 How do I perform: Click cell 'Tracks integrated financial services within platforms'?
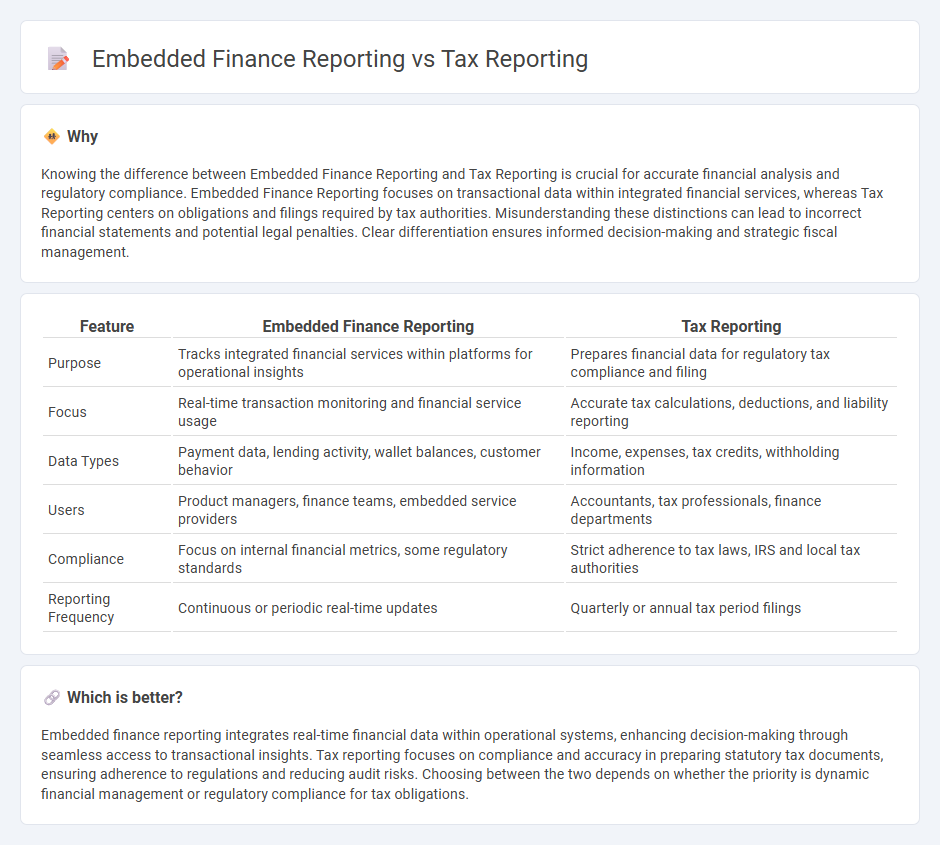click(x=368, y=363)
